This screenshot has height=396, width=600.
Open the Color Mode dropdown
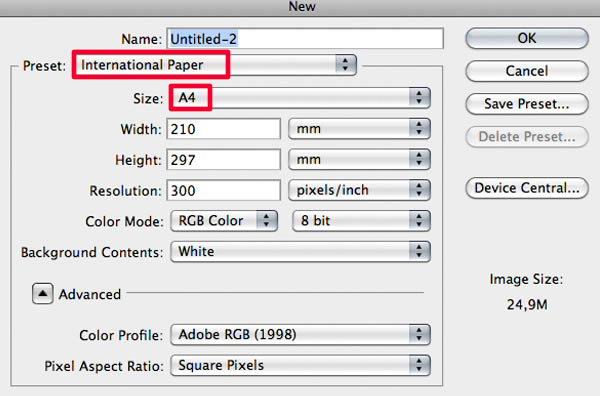pos(224,221)
